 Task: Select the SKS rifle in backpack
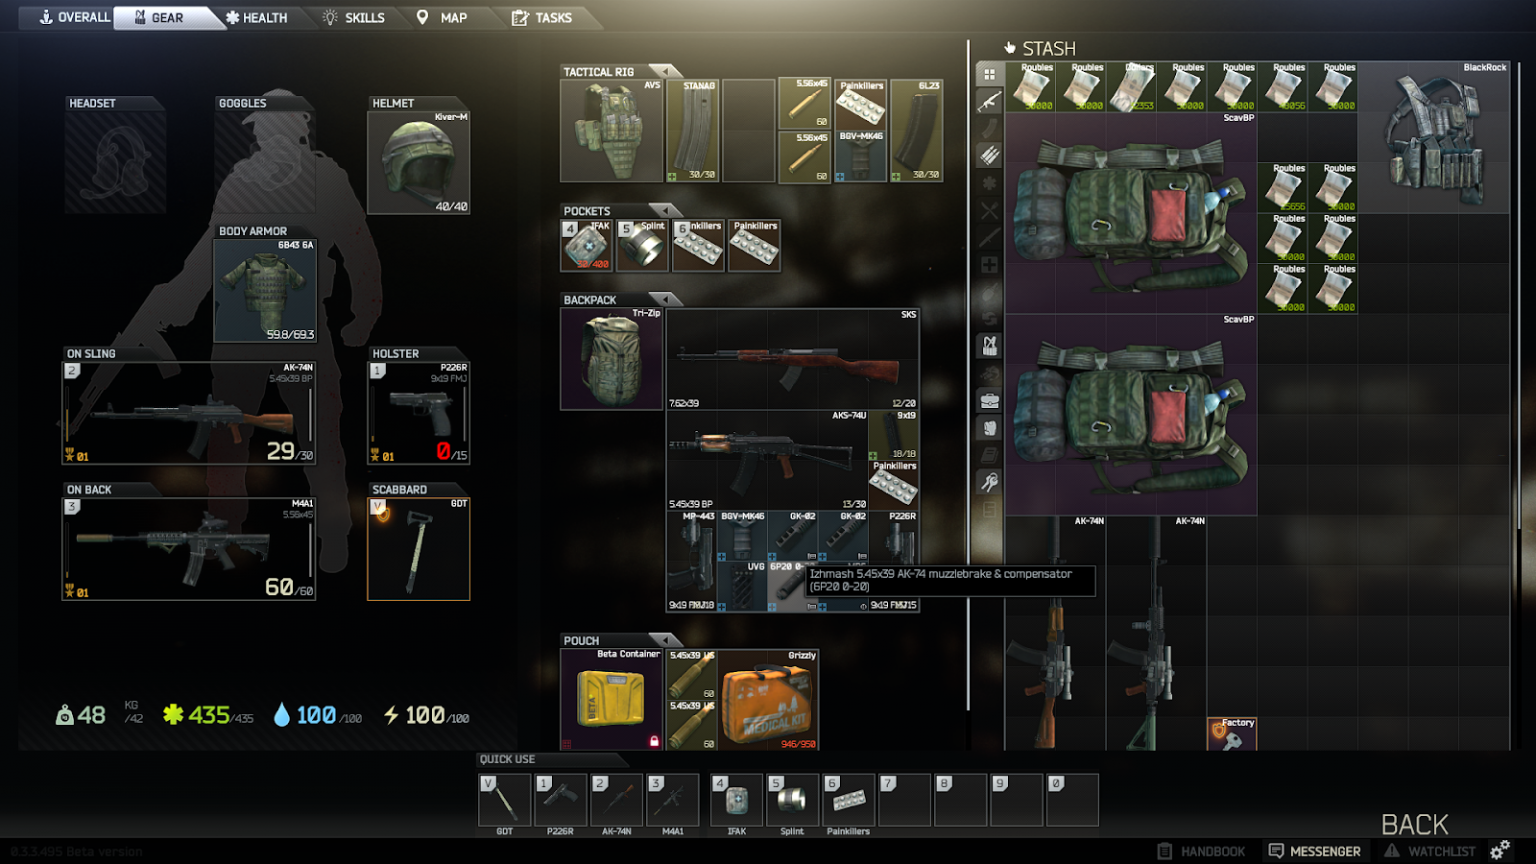pyautogui.click(x=793, y=359)
